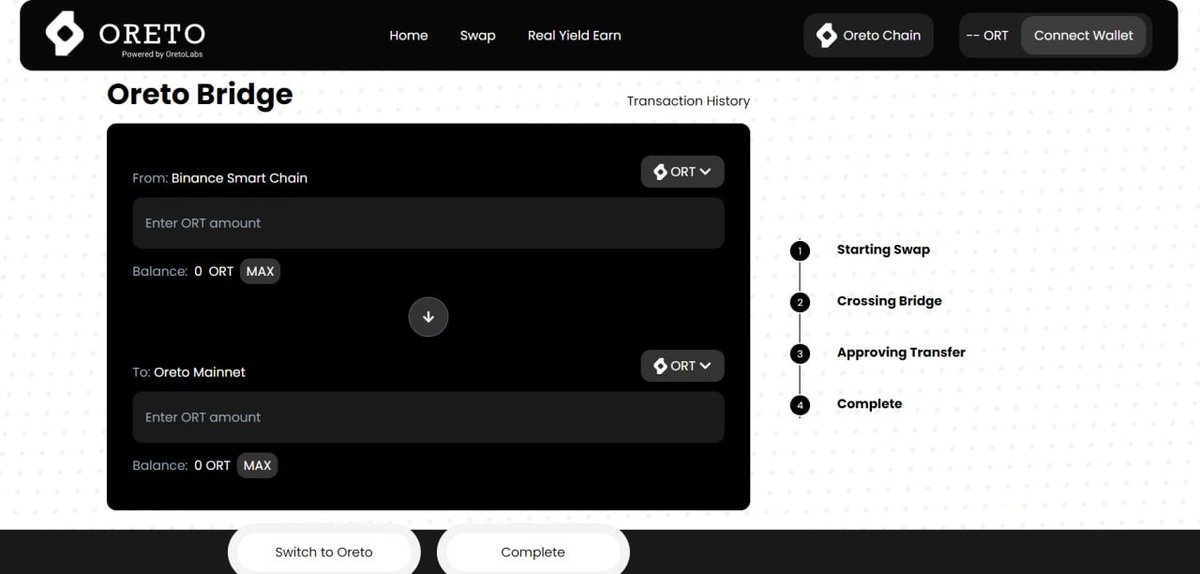This screenshot has height=574, width=1200.
Task: Open the To token ORT dropdown
Action: pos(682,366)
